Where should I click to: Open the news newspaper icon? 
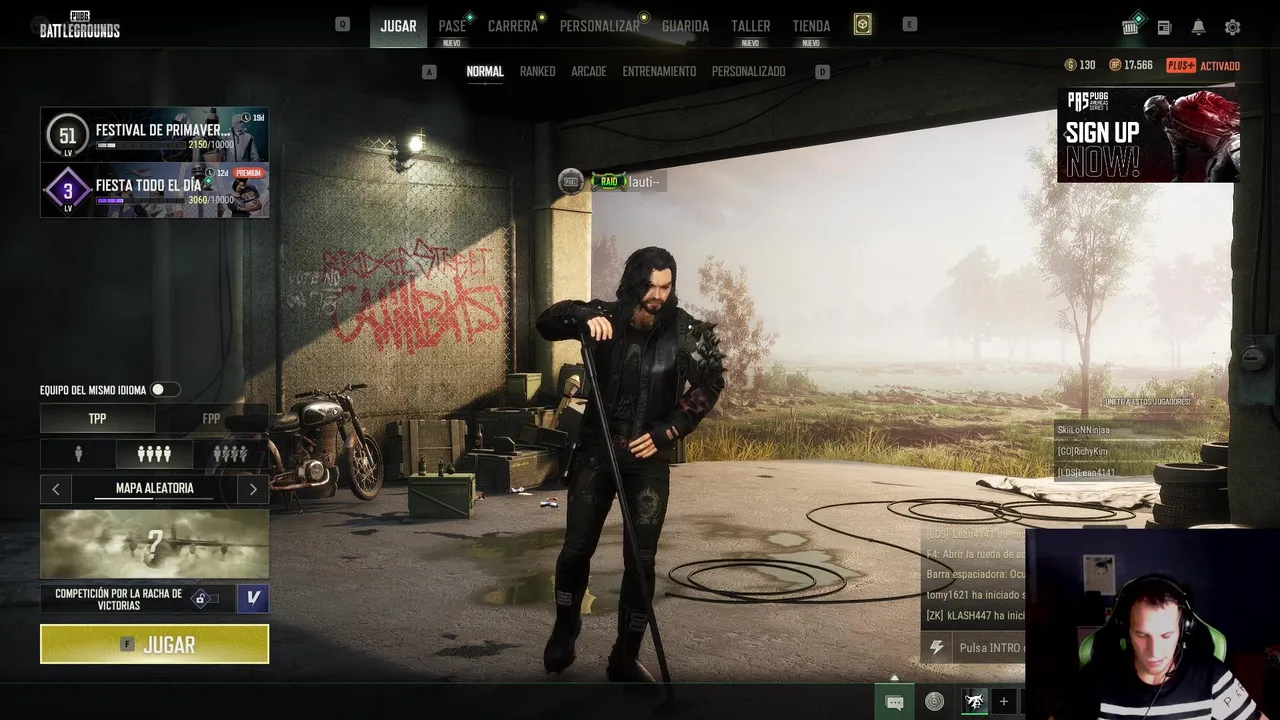click(x=1164, y=27)
